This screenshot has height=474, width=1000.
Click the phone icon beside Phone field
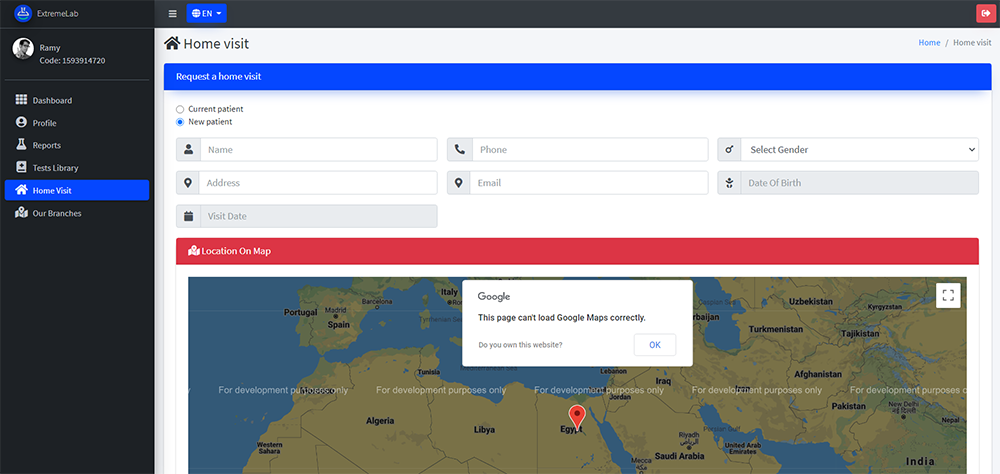tap(460, 150)
